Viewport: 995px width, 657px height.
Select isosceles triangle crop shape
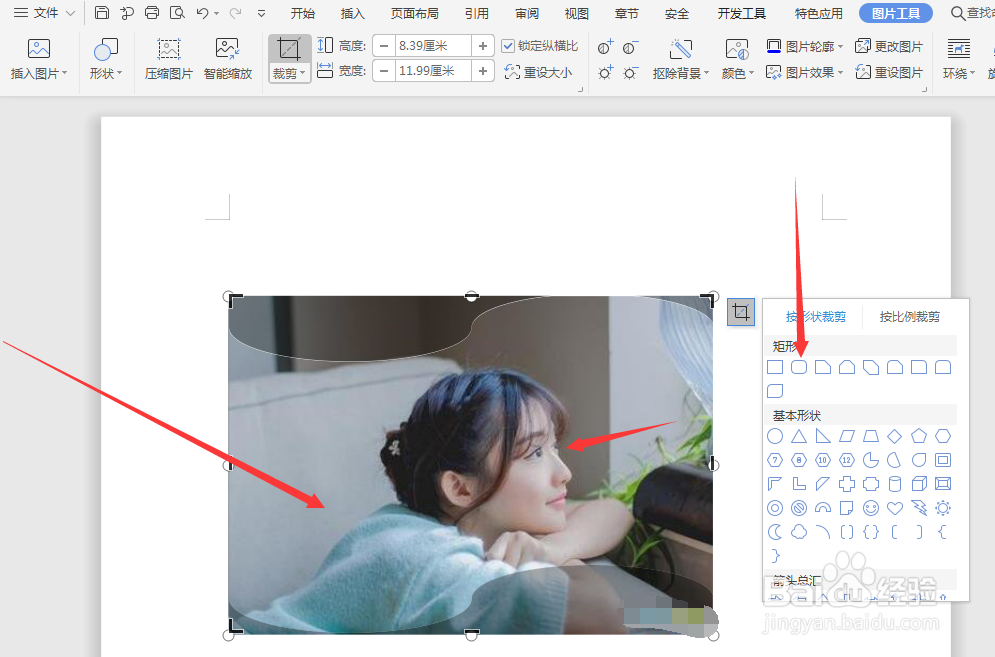(x=799, y=436)
